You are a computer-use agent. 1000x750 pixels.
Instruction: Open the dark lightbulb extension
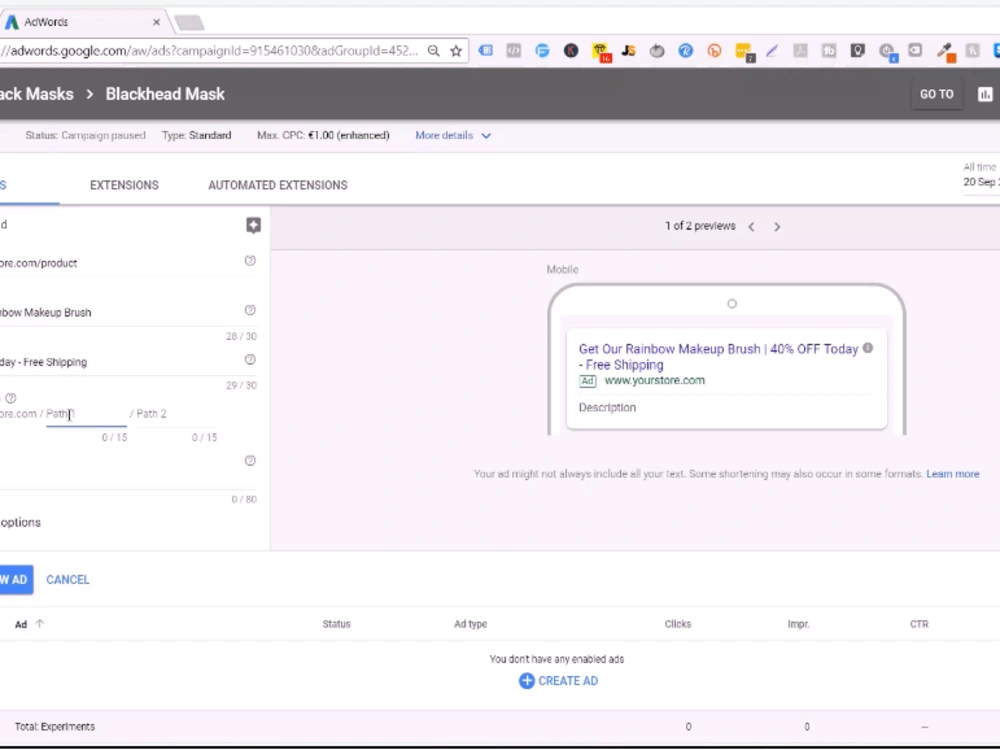click(858, 50)
